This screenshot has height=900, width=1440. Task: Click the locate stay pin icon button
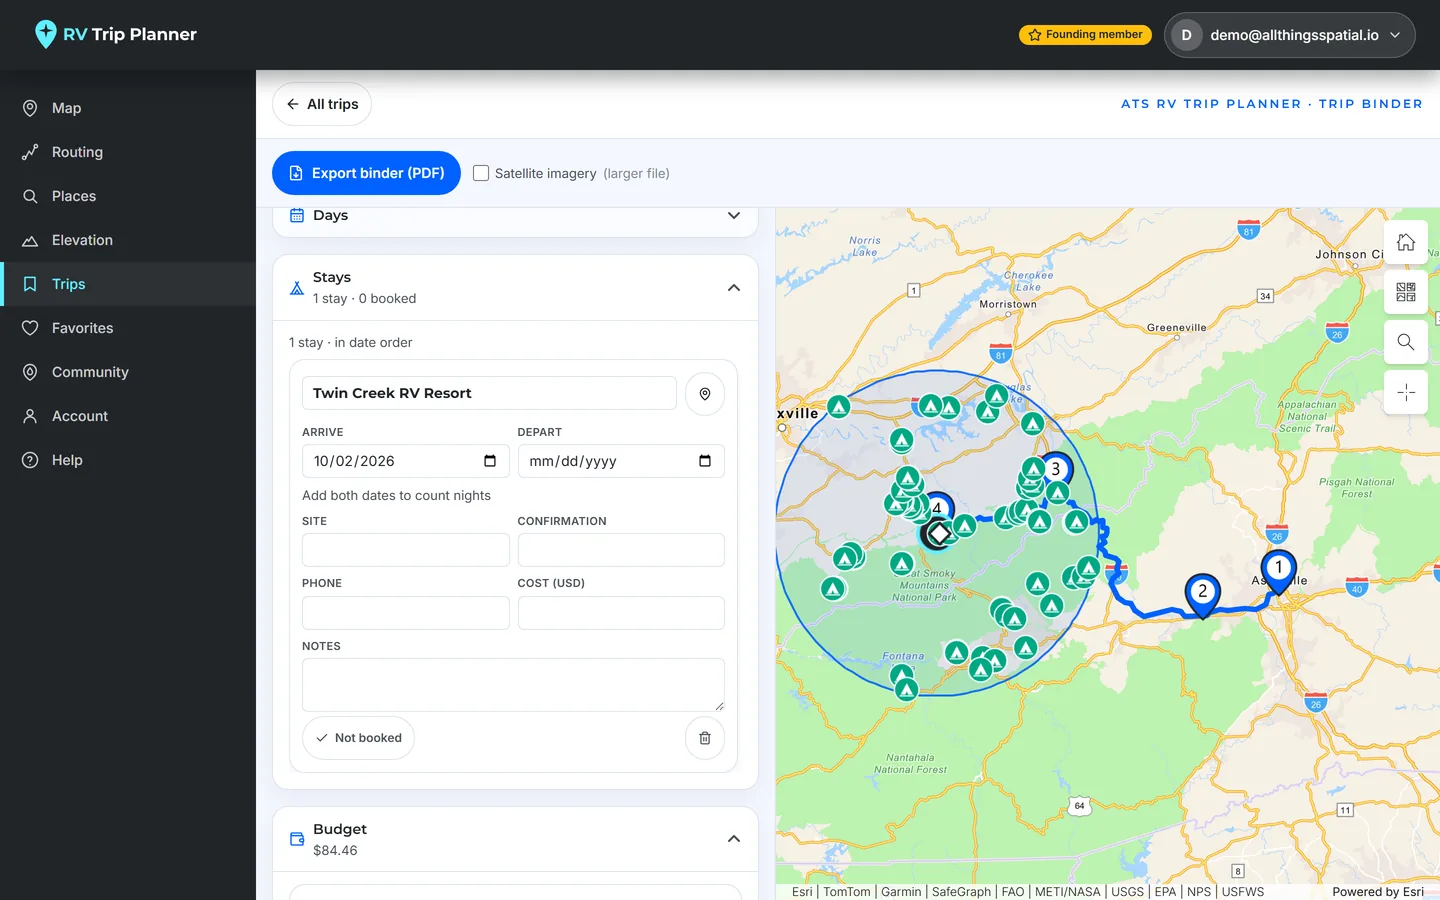click(705, 394)
